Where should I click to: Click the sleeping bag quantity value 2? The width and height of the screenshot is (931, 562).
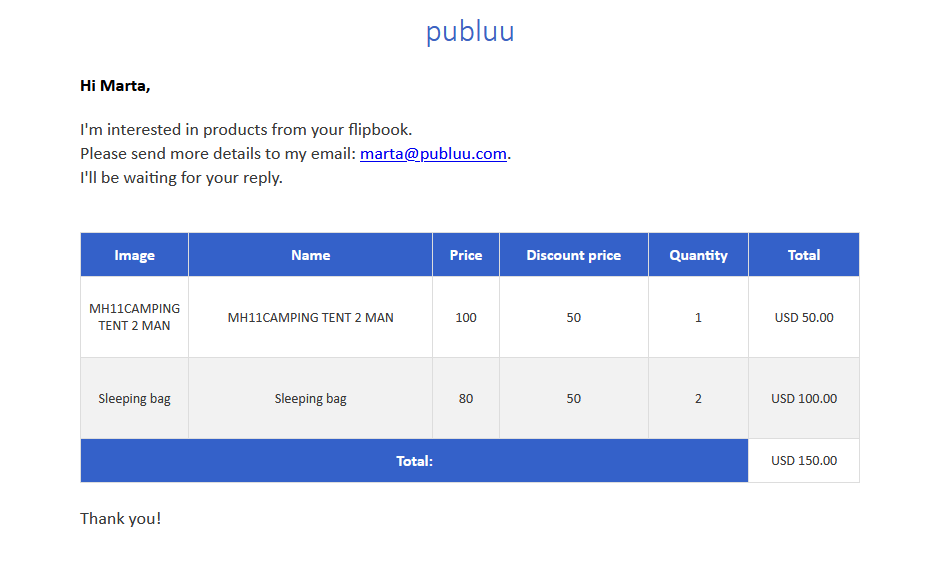[x=698, y=398]
